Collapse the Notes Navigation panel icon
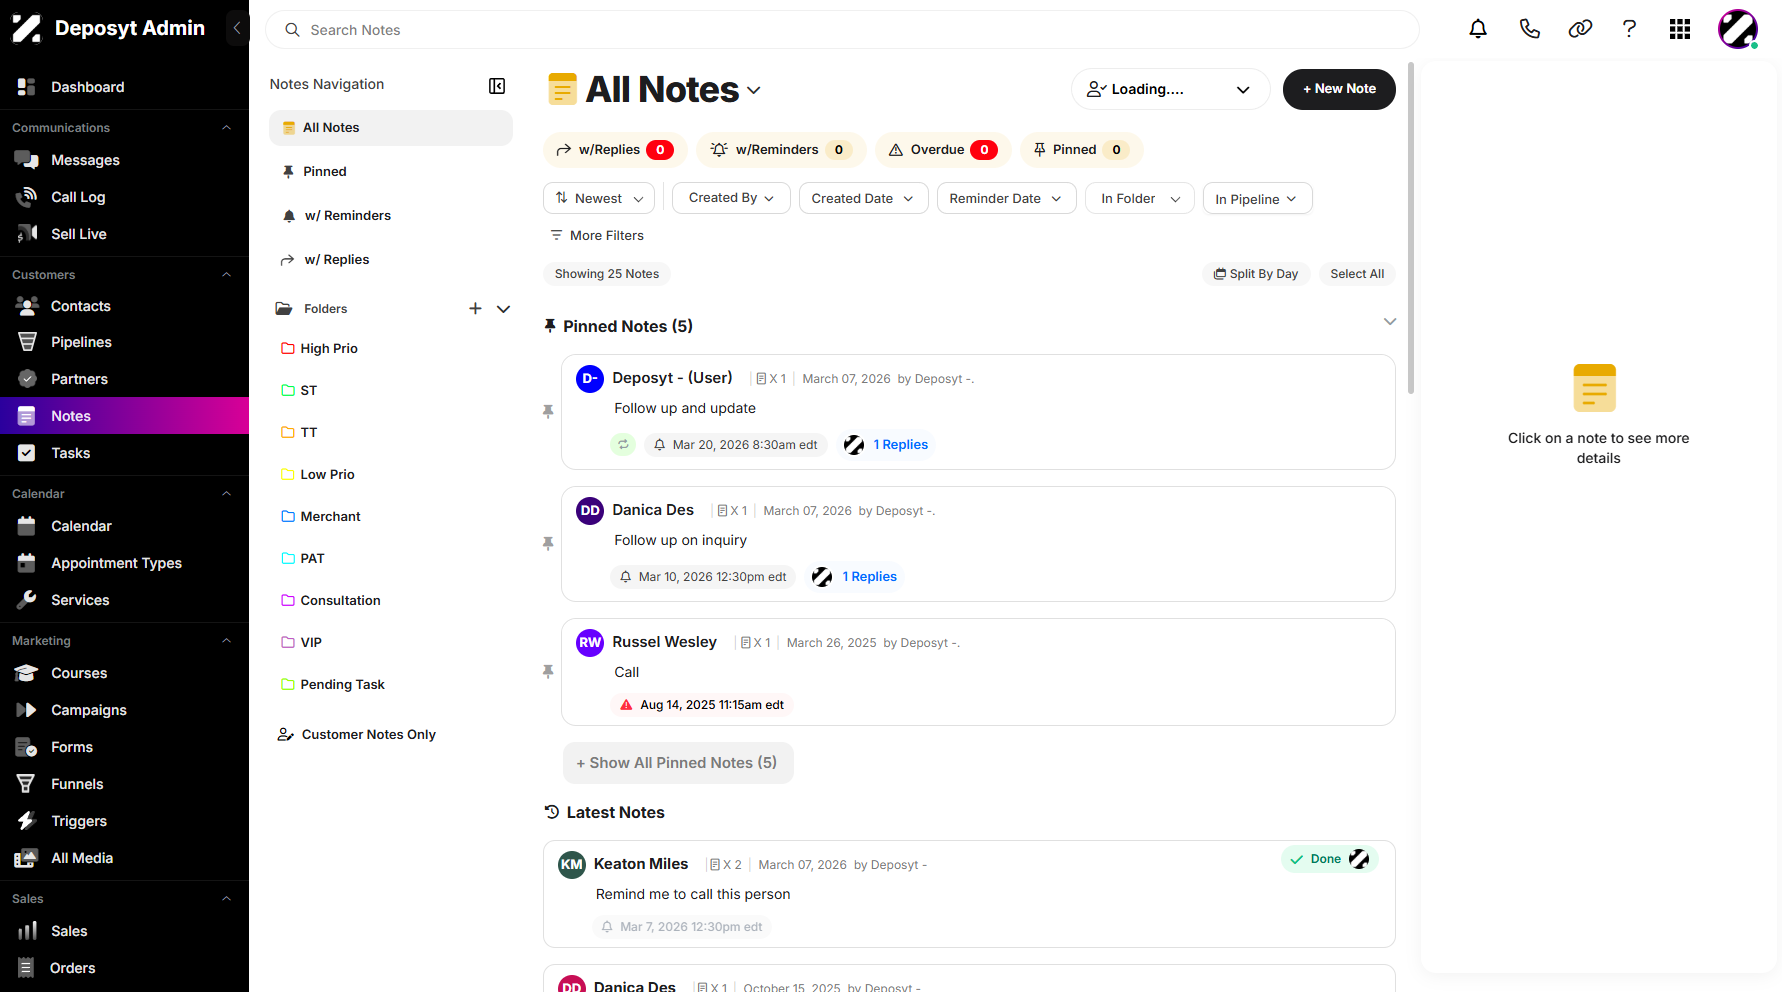This screenshot has width=1782, height=992. coord(497,86)
